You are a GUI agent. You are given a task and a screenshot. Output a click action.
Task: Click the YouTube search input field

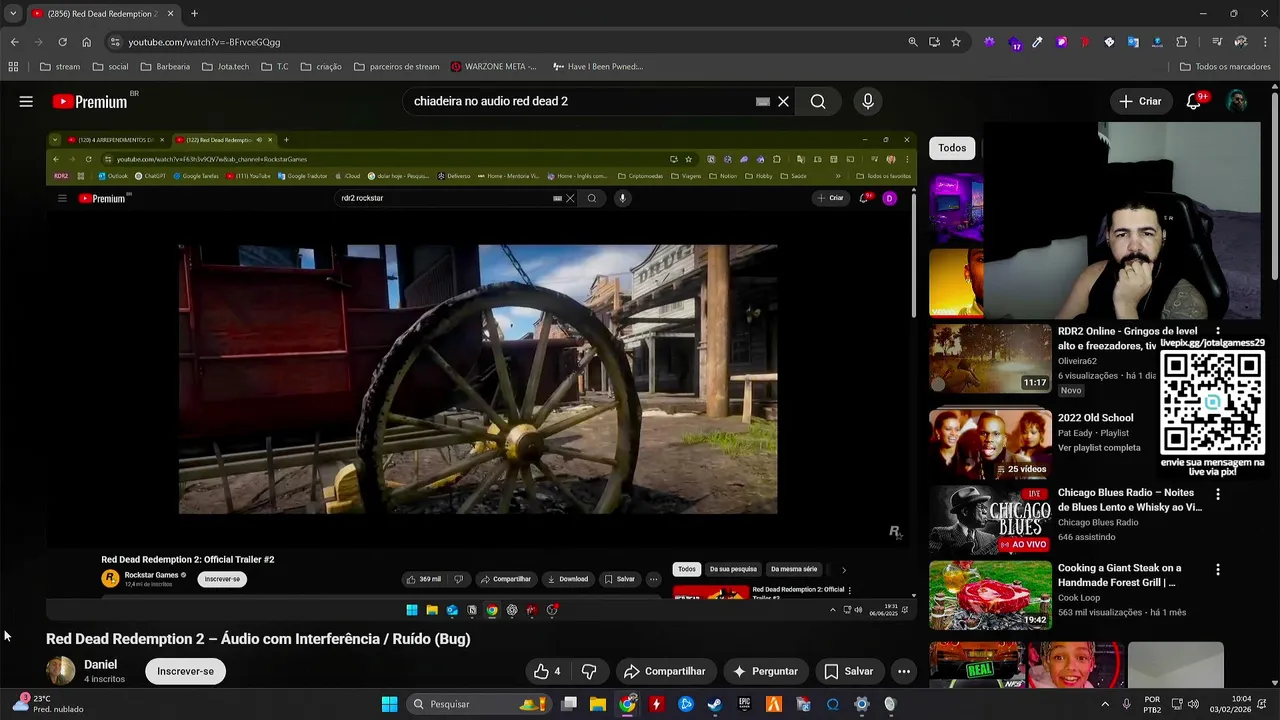[x=580, y=101]
